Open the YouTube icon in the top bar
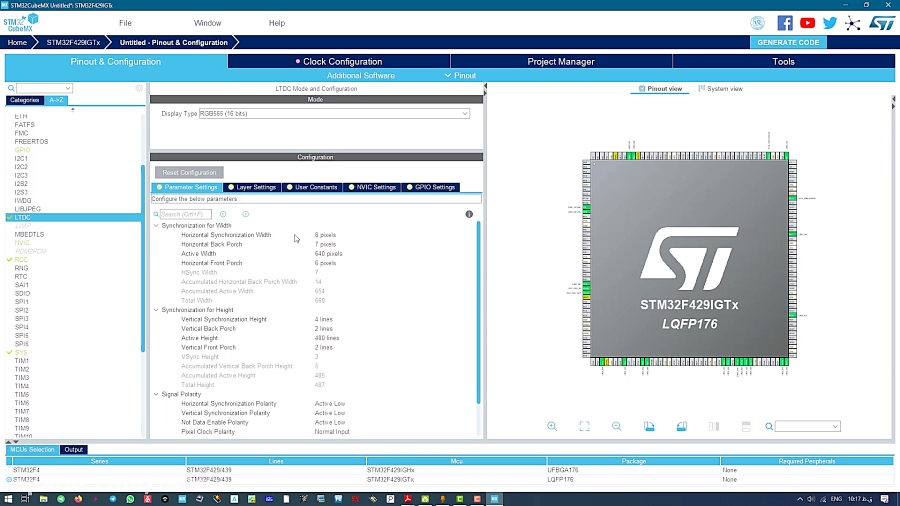900x506 pixels. click(808, 23)
